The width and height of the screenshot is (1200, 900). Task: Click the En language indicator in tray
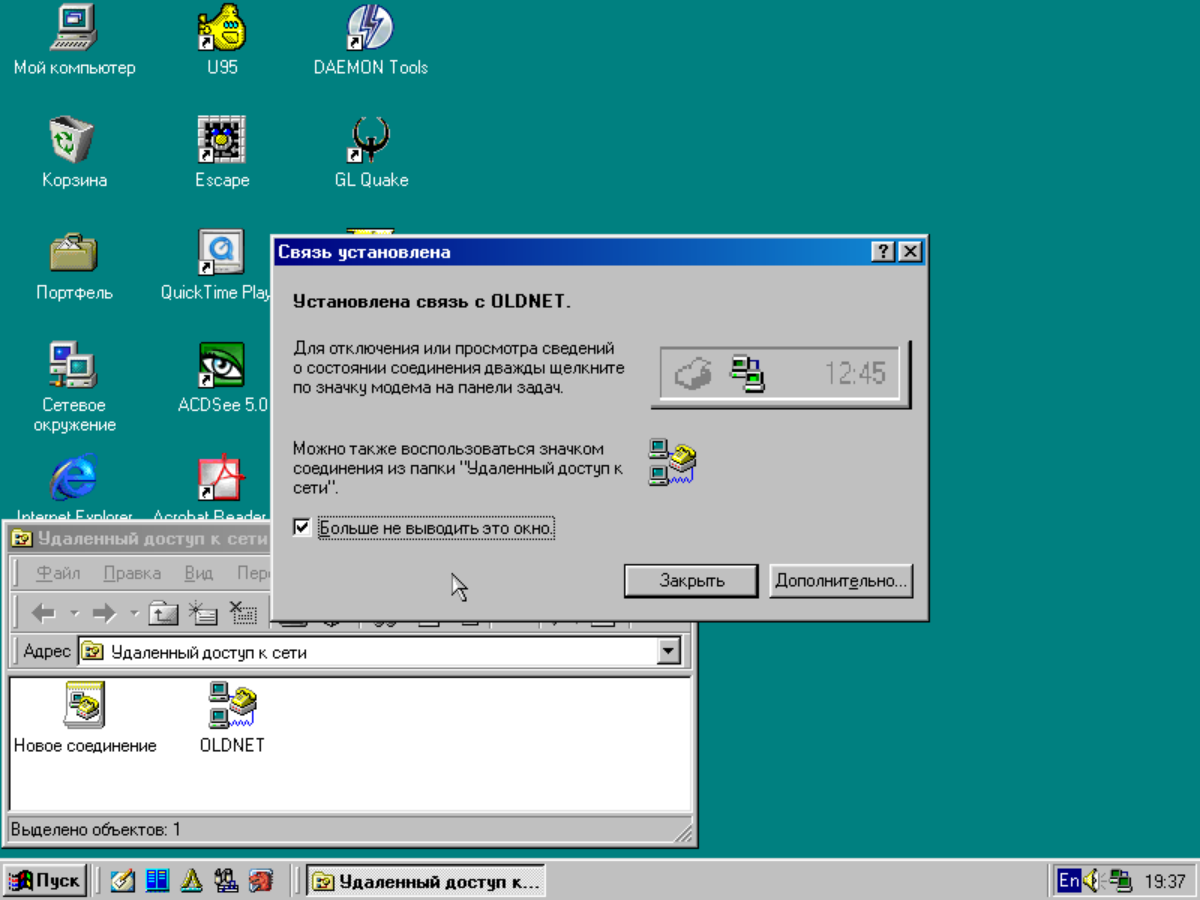point(1069,881)
